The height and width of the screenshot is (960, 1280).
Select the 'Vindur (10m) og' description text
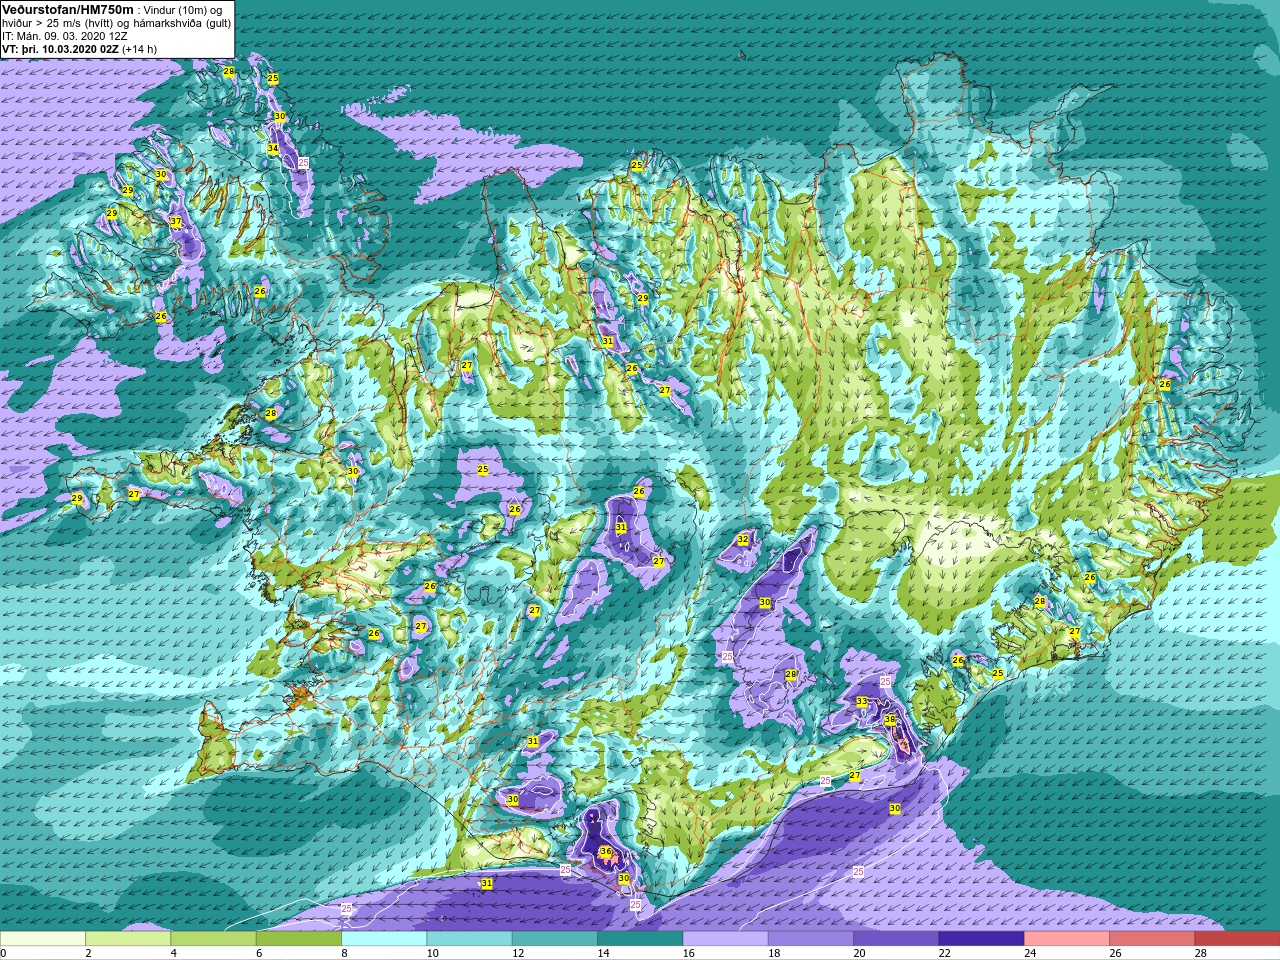183,9
